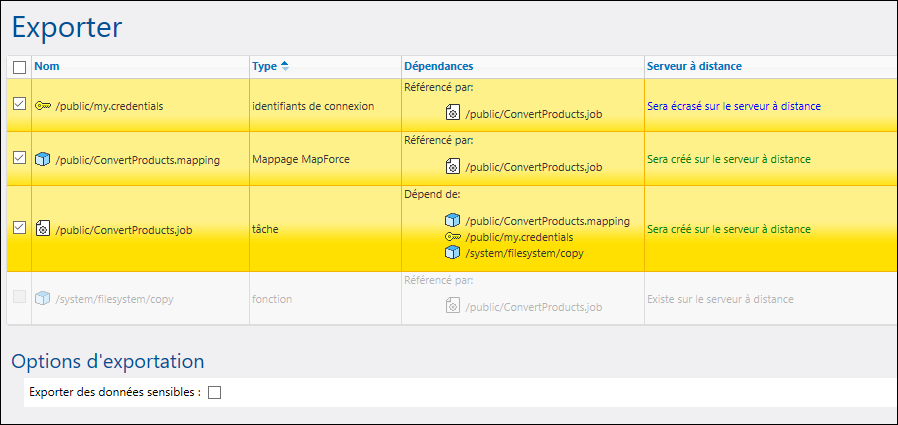Viewport: 898px width, 425px height.
Task: Click the cube icon beside ConvertProducts.mapping name
Action: click(42, 159)
